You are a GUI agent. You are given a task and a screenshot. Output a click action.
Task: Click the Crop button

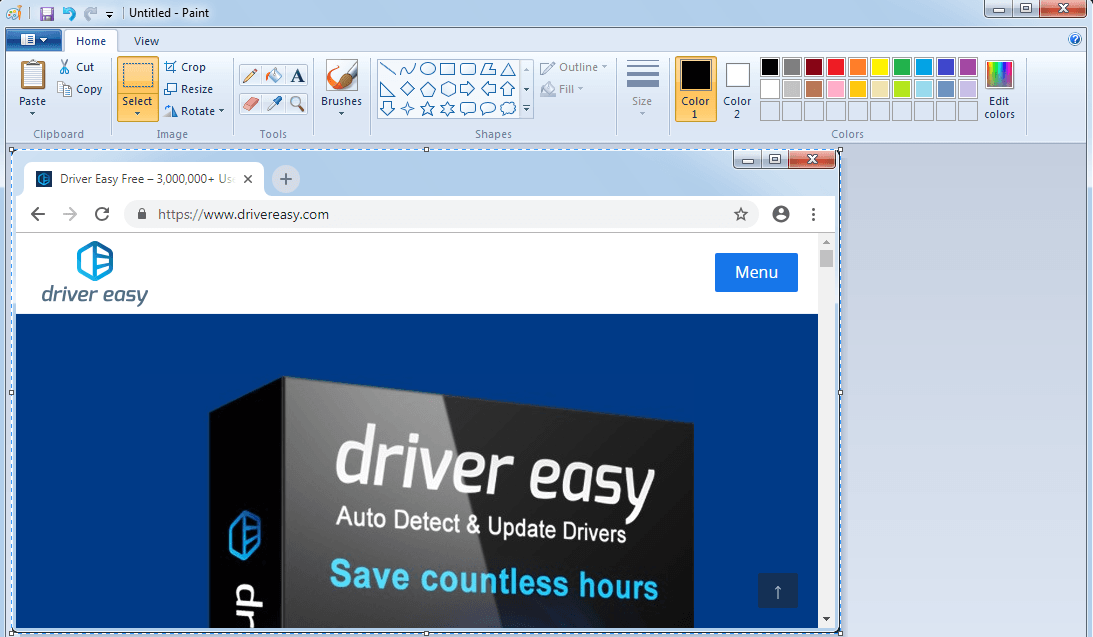point(185,67)
